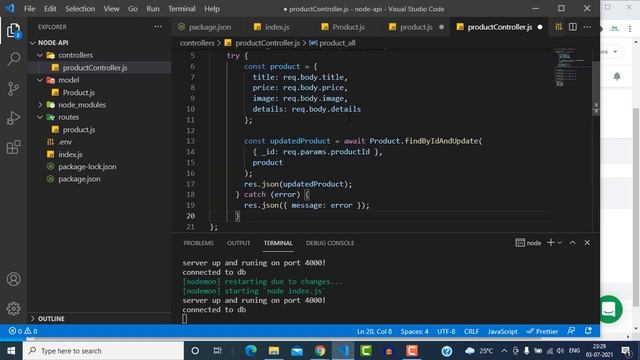
Task: Click the controllers breadcrumb segment
Action: (x=197, y=43)
